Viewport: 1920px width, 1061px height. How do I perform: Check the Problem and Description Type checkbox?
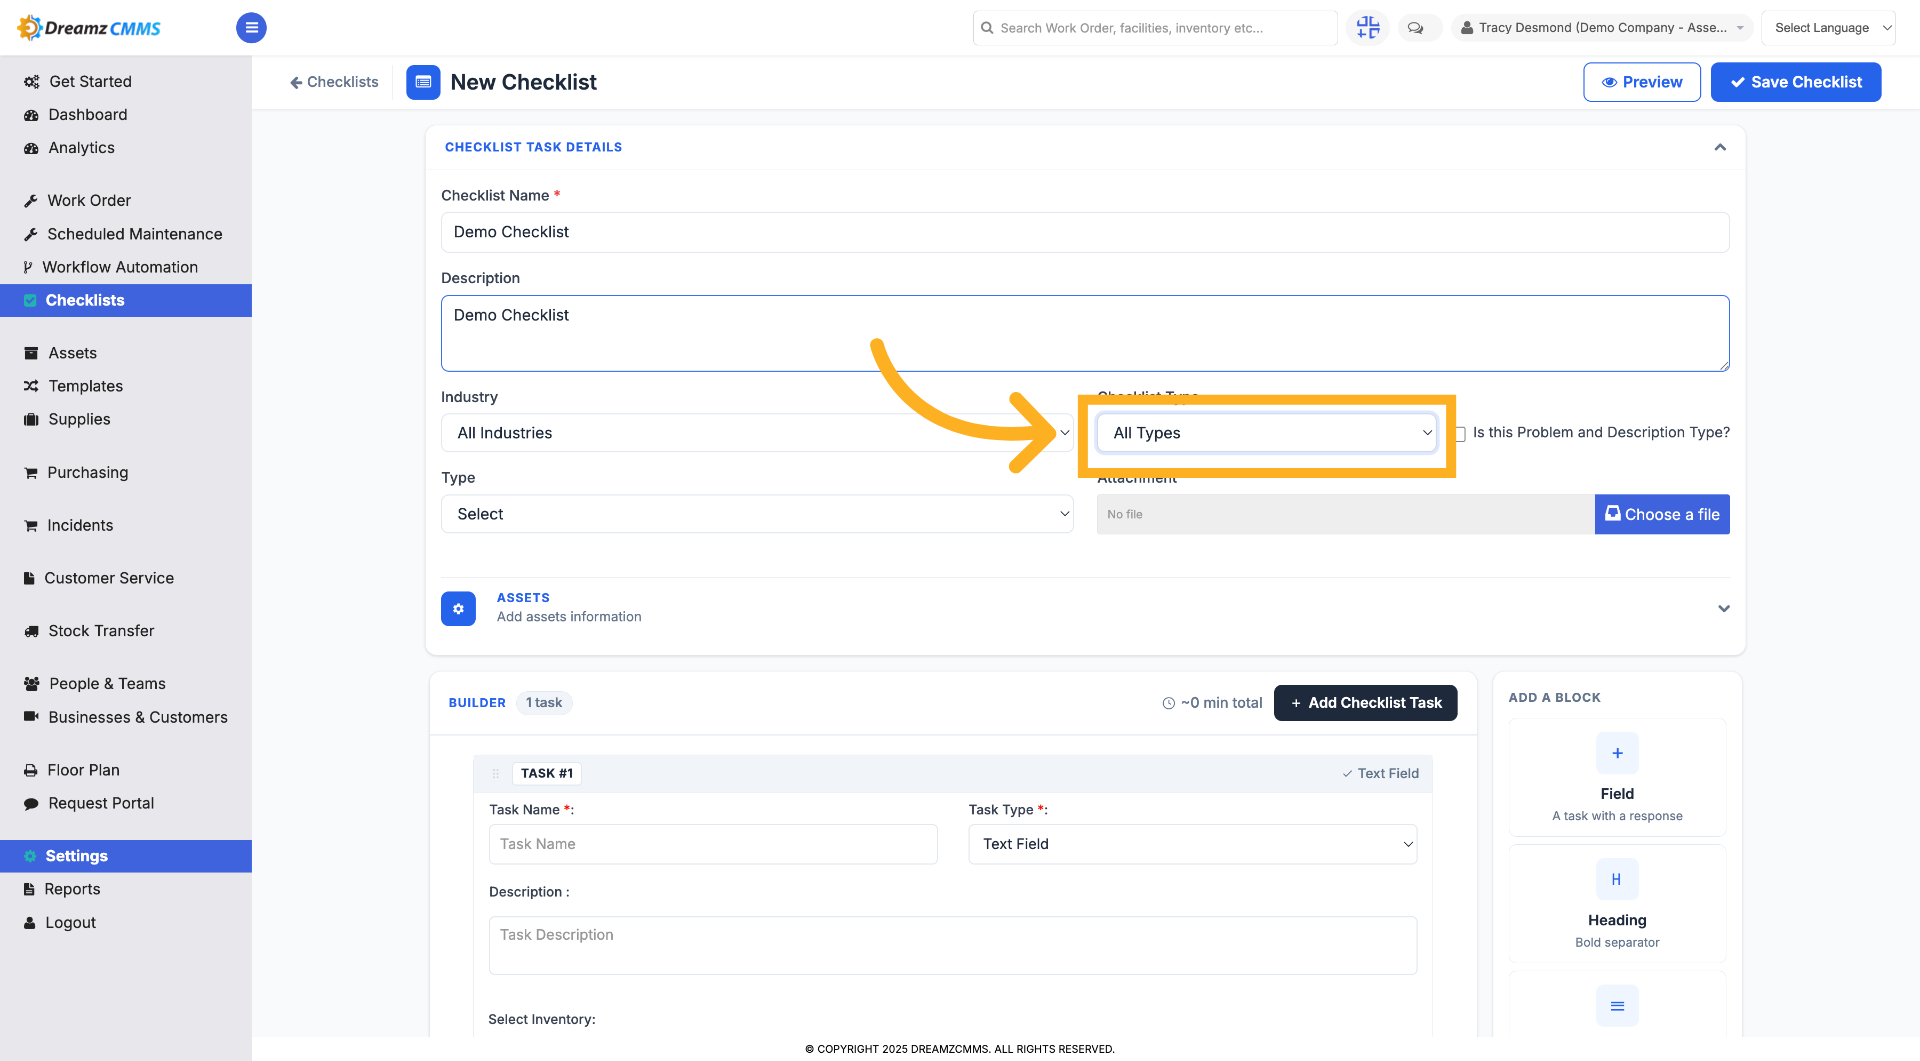pyautogui.click(x=1461, y=434)
